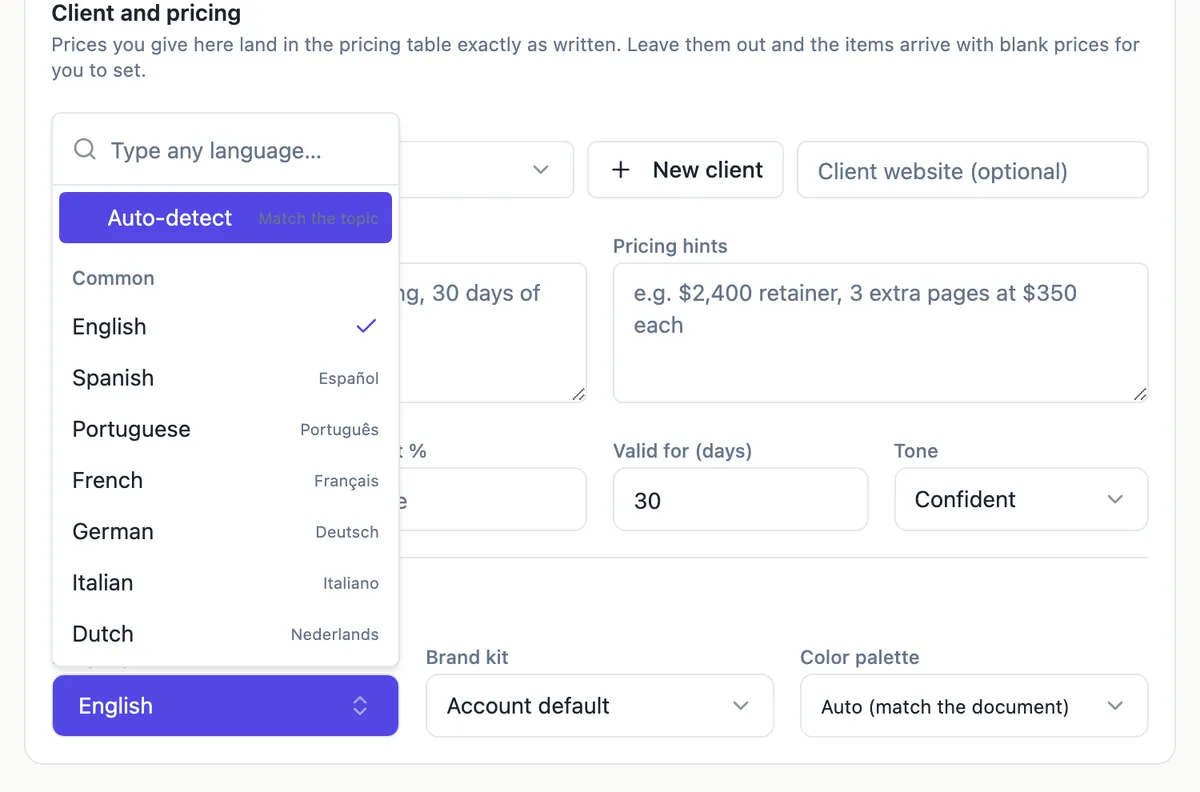1200x792 pixels.
Task: Click the plus icon on New client
Action: (x=620, y=170)
